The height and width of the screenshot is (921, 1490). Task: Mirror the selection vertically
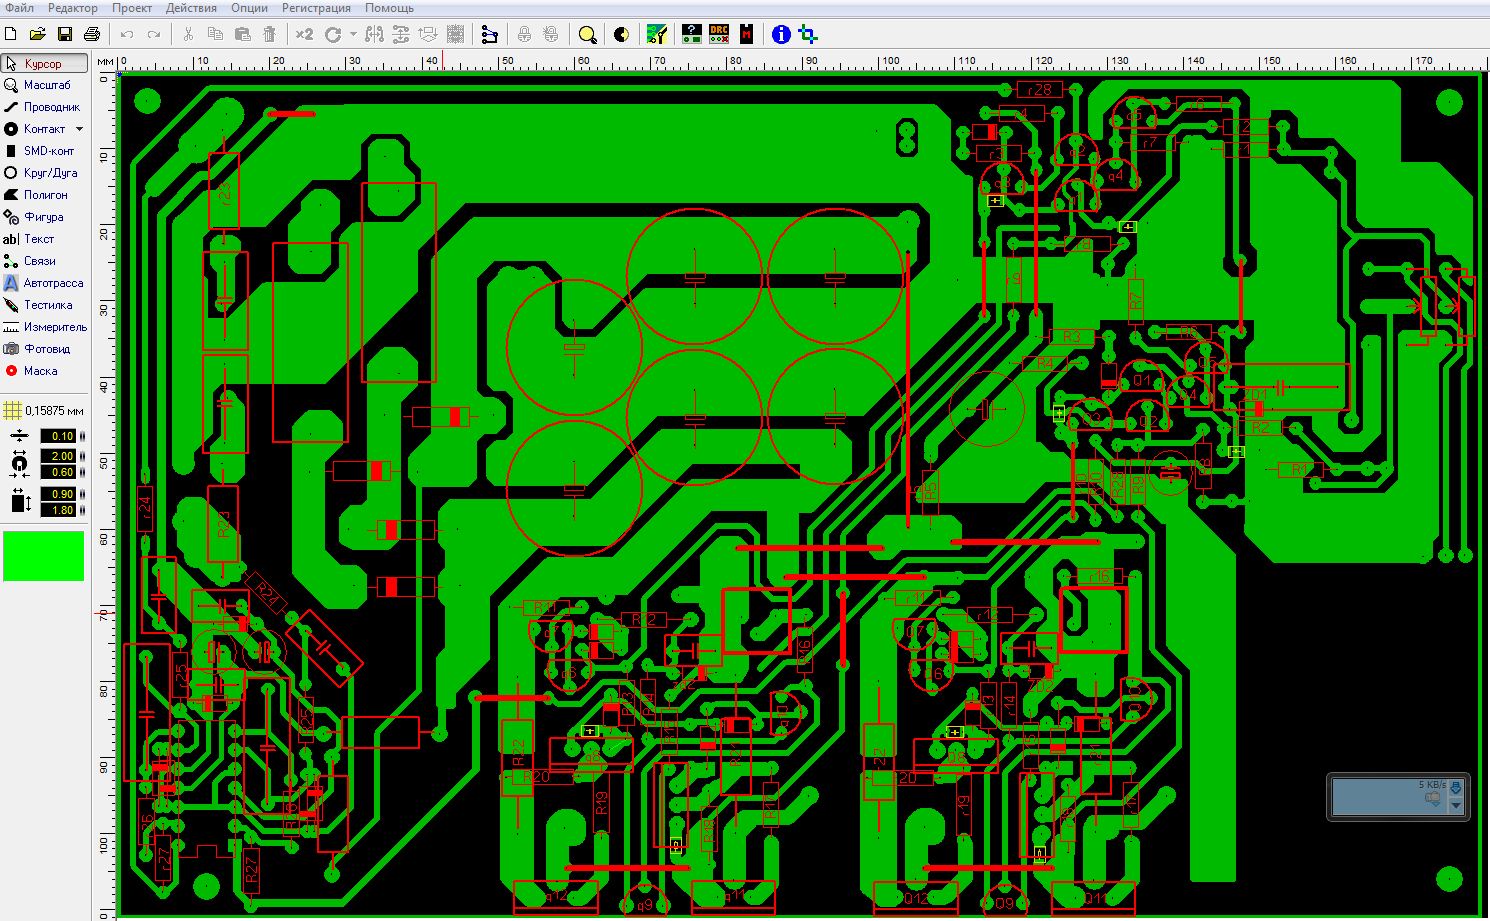coord(401,34)
